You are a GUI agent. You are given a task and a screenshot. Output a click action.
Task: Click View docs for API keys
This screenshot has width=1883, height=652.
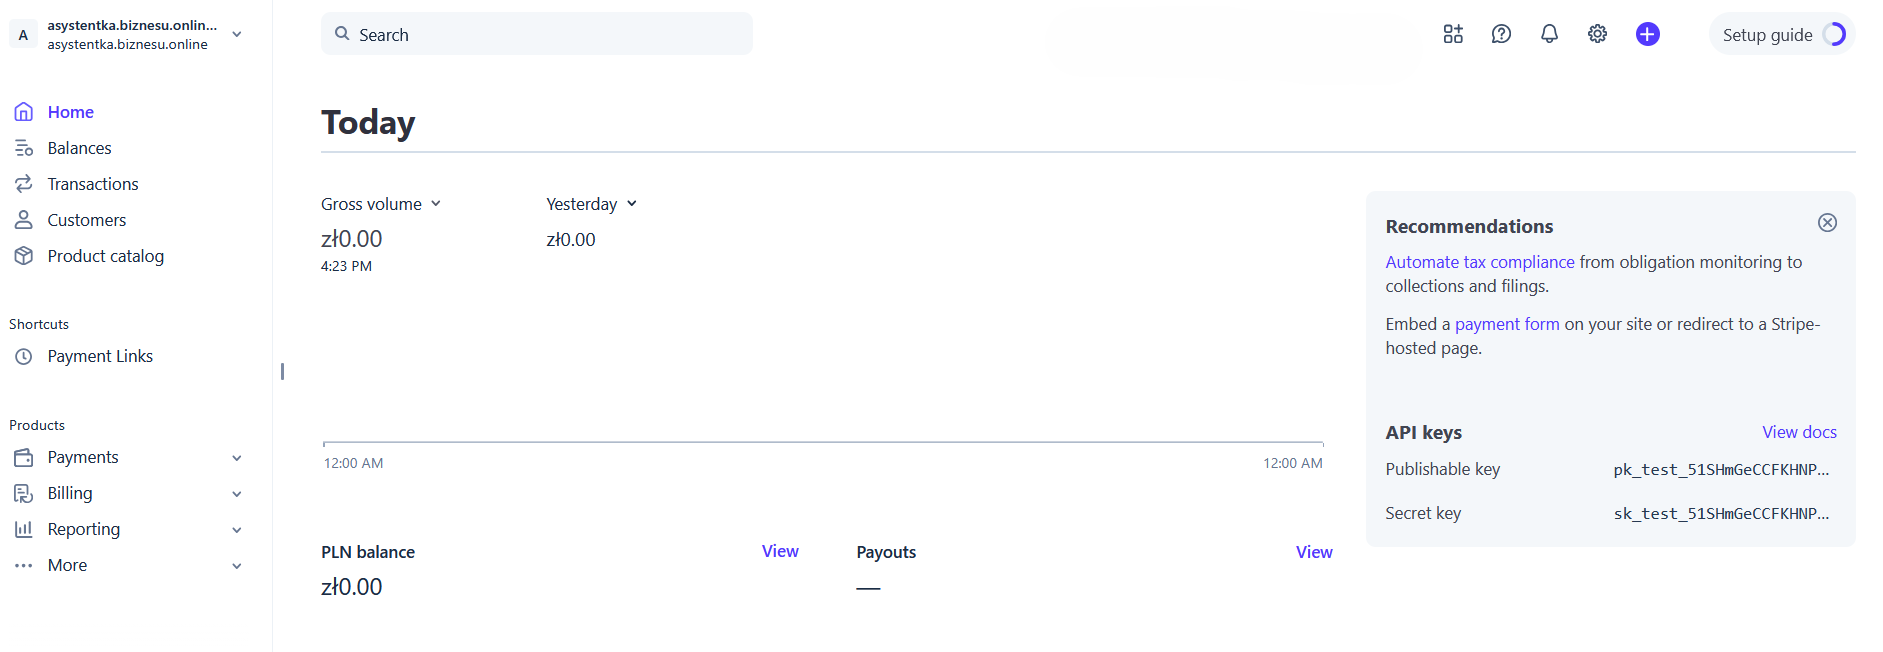[1798, 432]
